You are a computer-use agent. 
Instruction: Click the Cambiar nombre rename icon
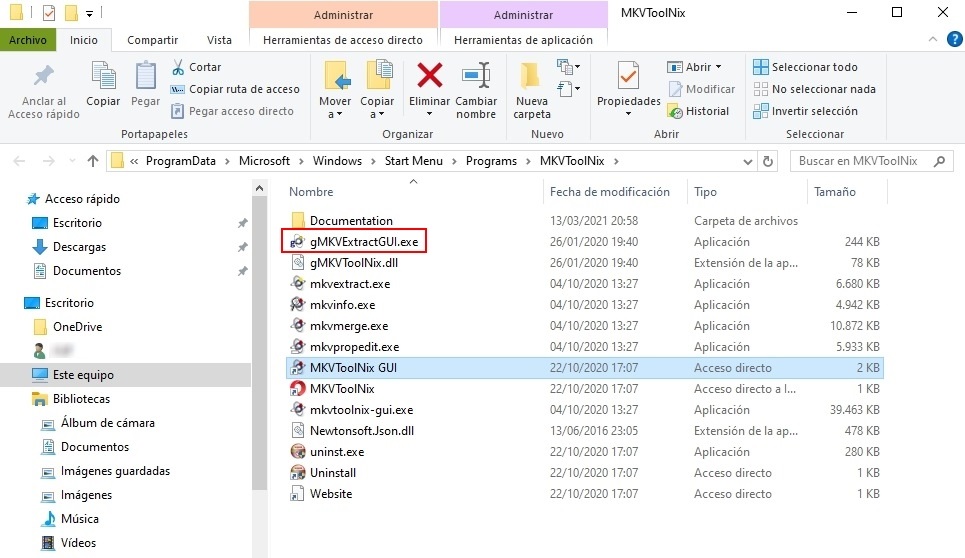(476, 76)
